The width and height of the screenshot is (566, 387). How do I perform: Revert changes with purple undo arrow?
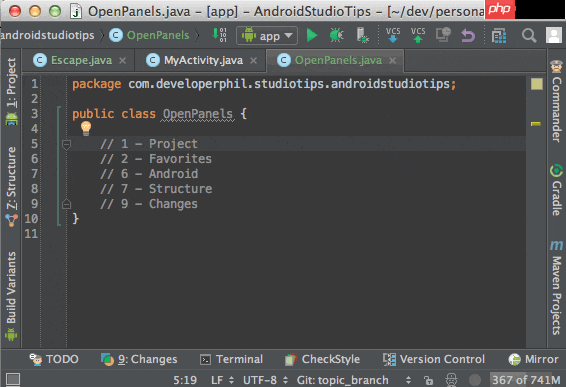[x=468, y=35]
